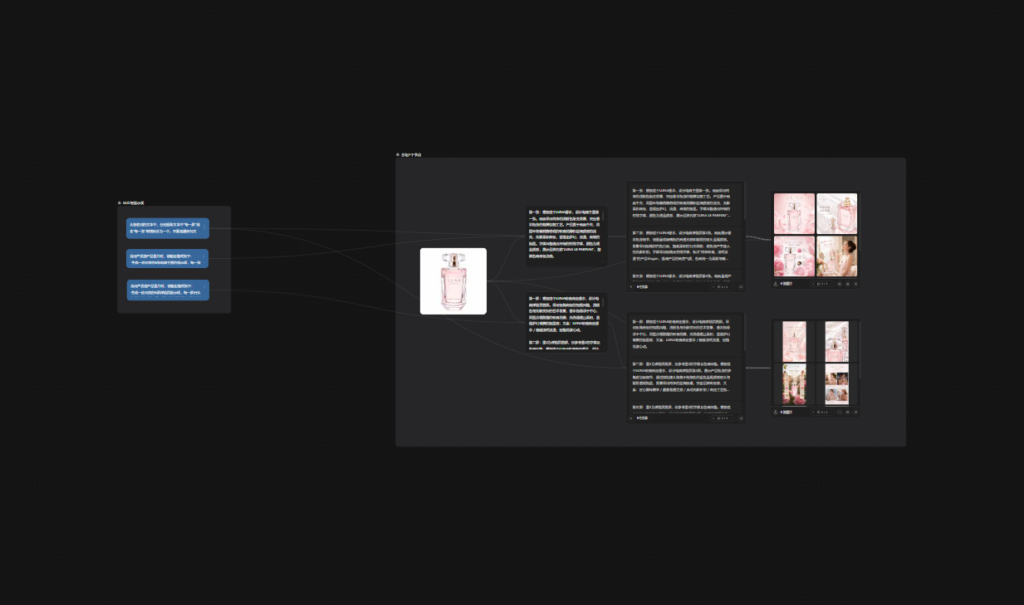Select the middle blue prompt node in left group
This screenshot has height=605, width=1024.
[168, 259]
